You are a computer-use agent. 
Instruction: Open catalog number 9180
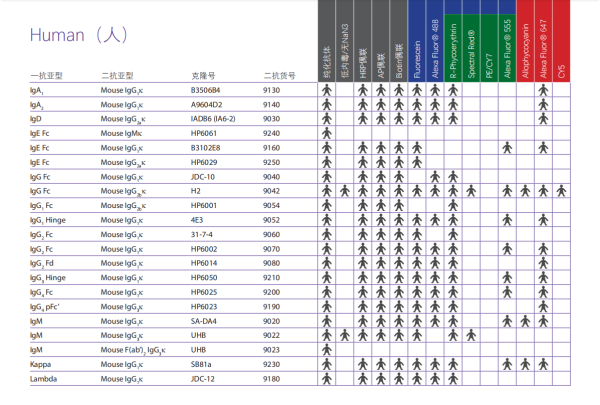[x=271, y=379]
